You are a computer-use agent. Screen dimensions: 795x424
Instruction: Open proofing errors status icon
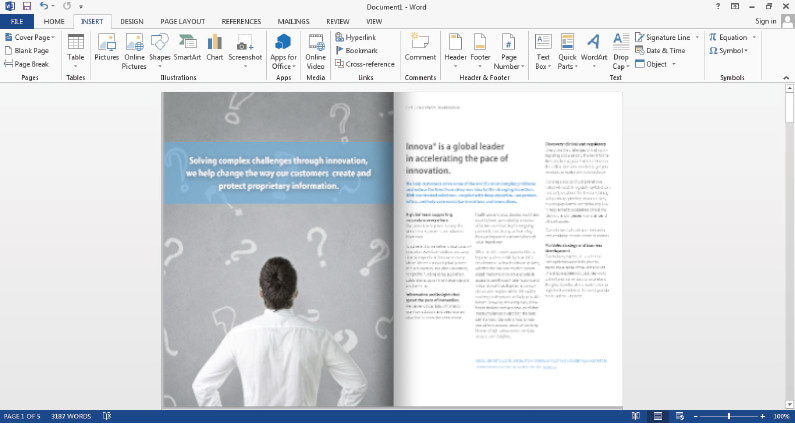pyautogui.click(x=107, y=416)
